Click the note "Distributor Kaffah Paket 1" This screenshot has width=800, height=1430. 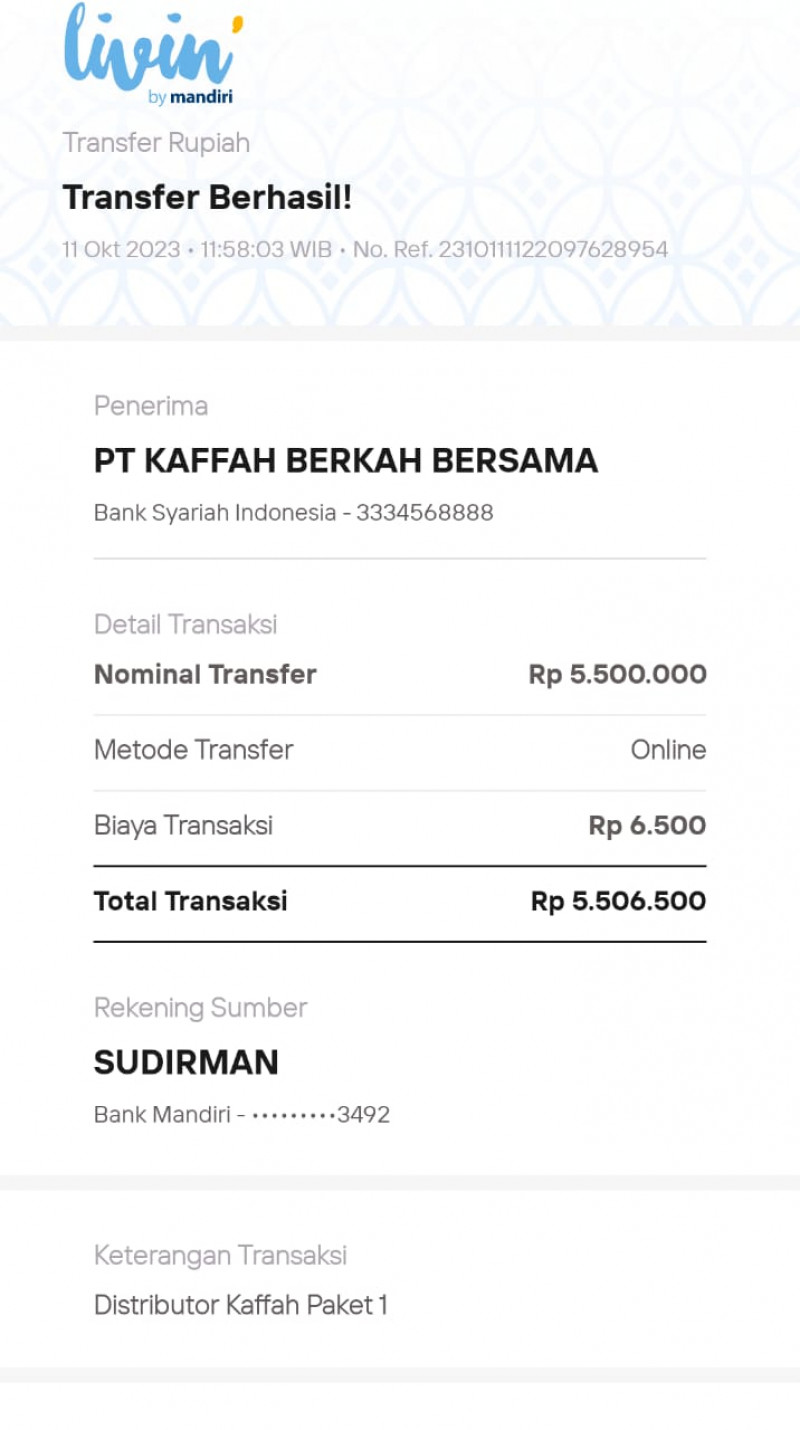[x=240, y=1305]
